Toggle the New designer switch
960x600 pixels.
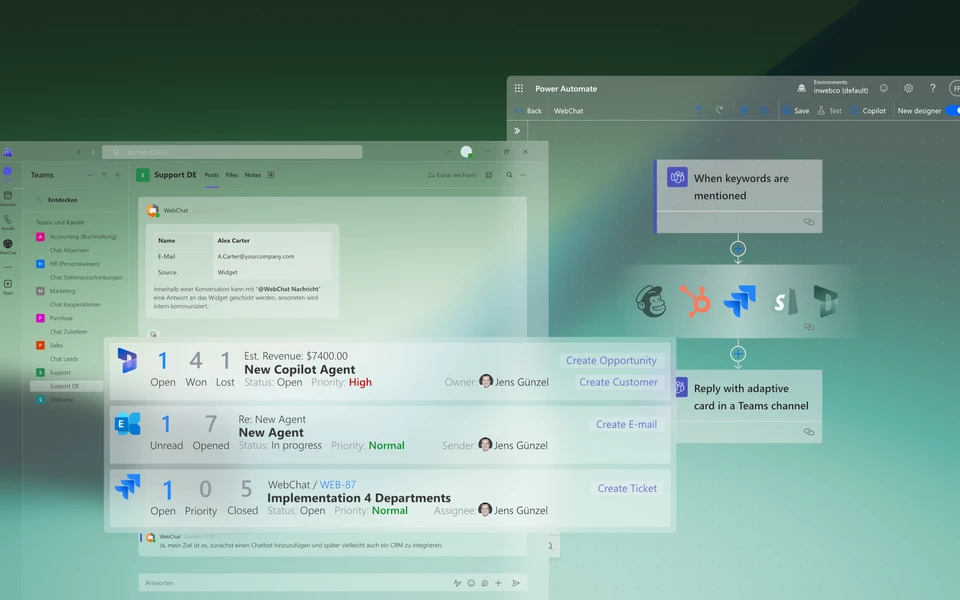953,111
